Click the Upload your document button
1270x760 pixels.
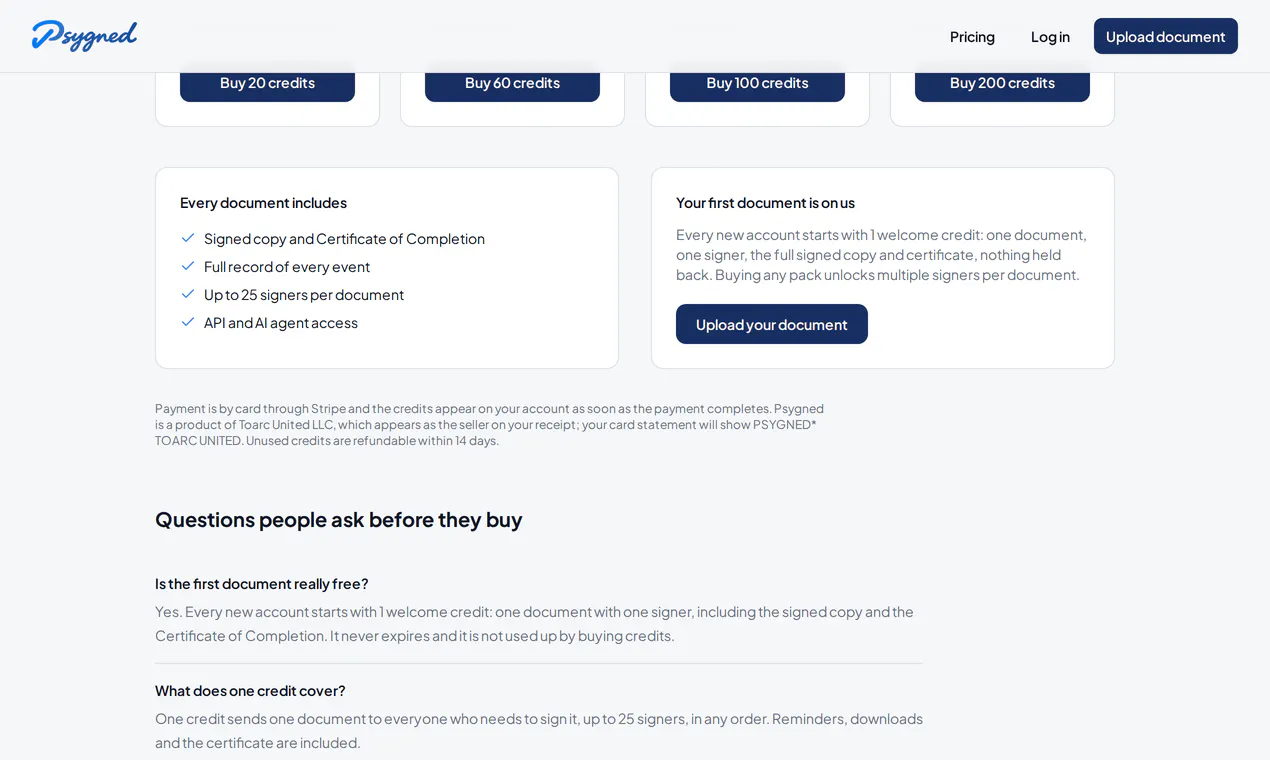tap(772, 324)
